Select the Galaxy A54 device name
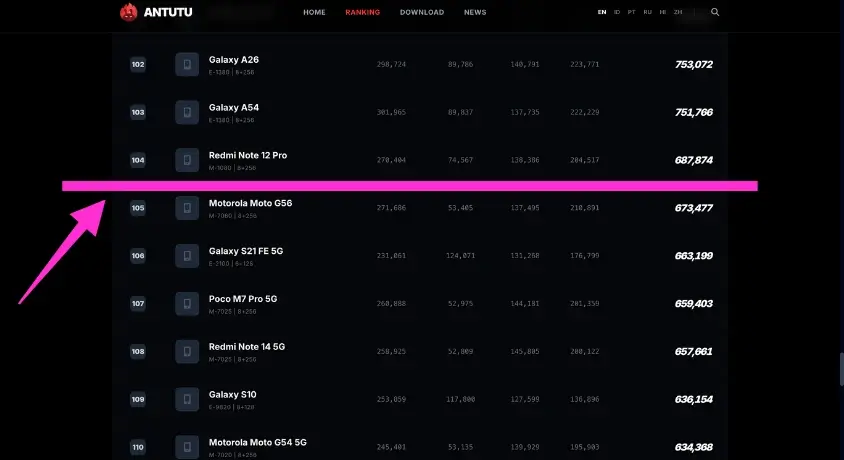This screenshot has height=460, width=844. coord(234,108)
